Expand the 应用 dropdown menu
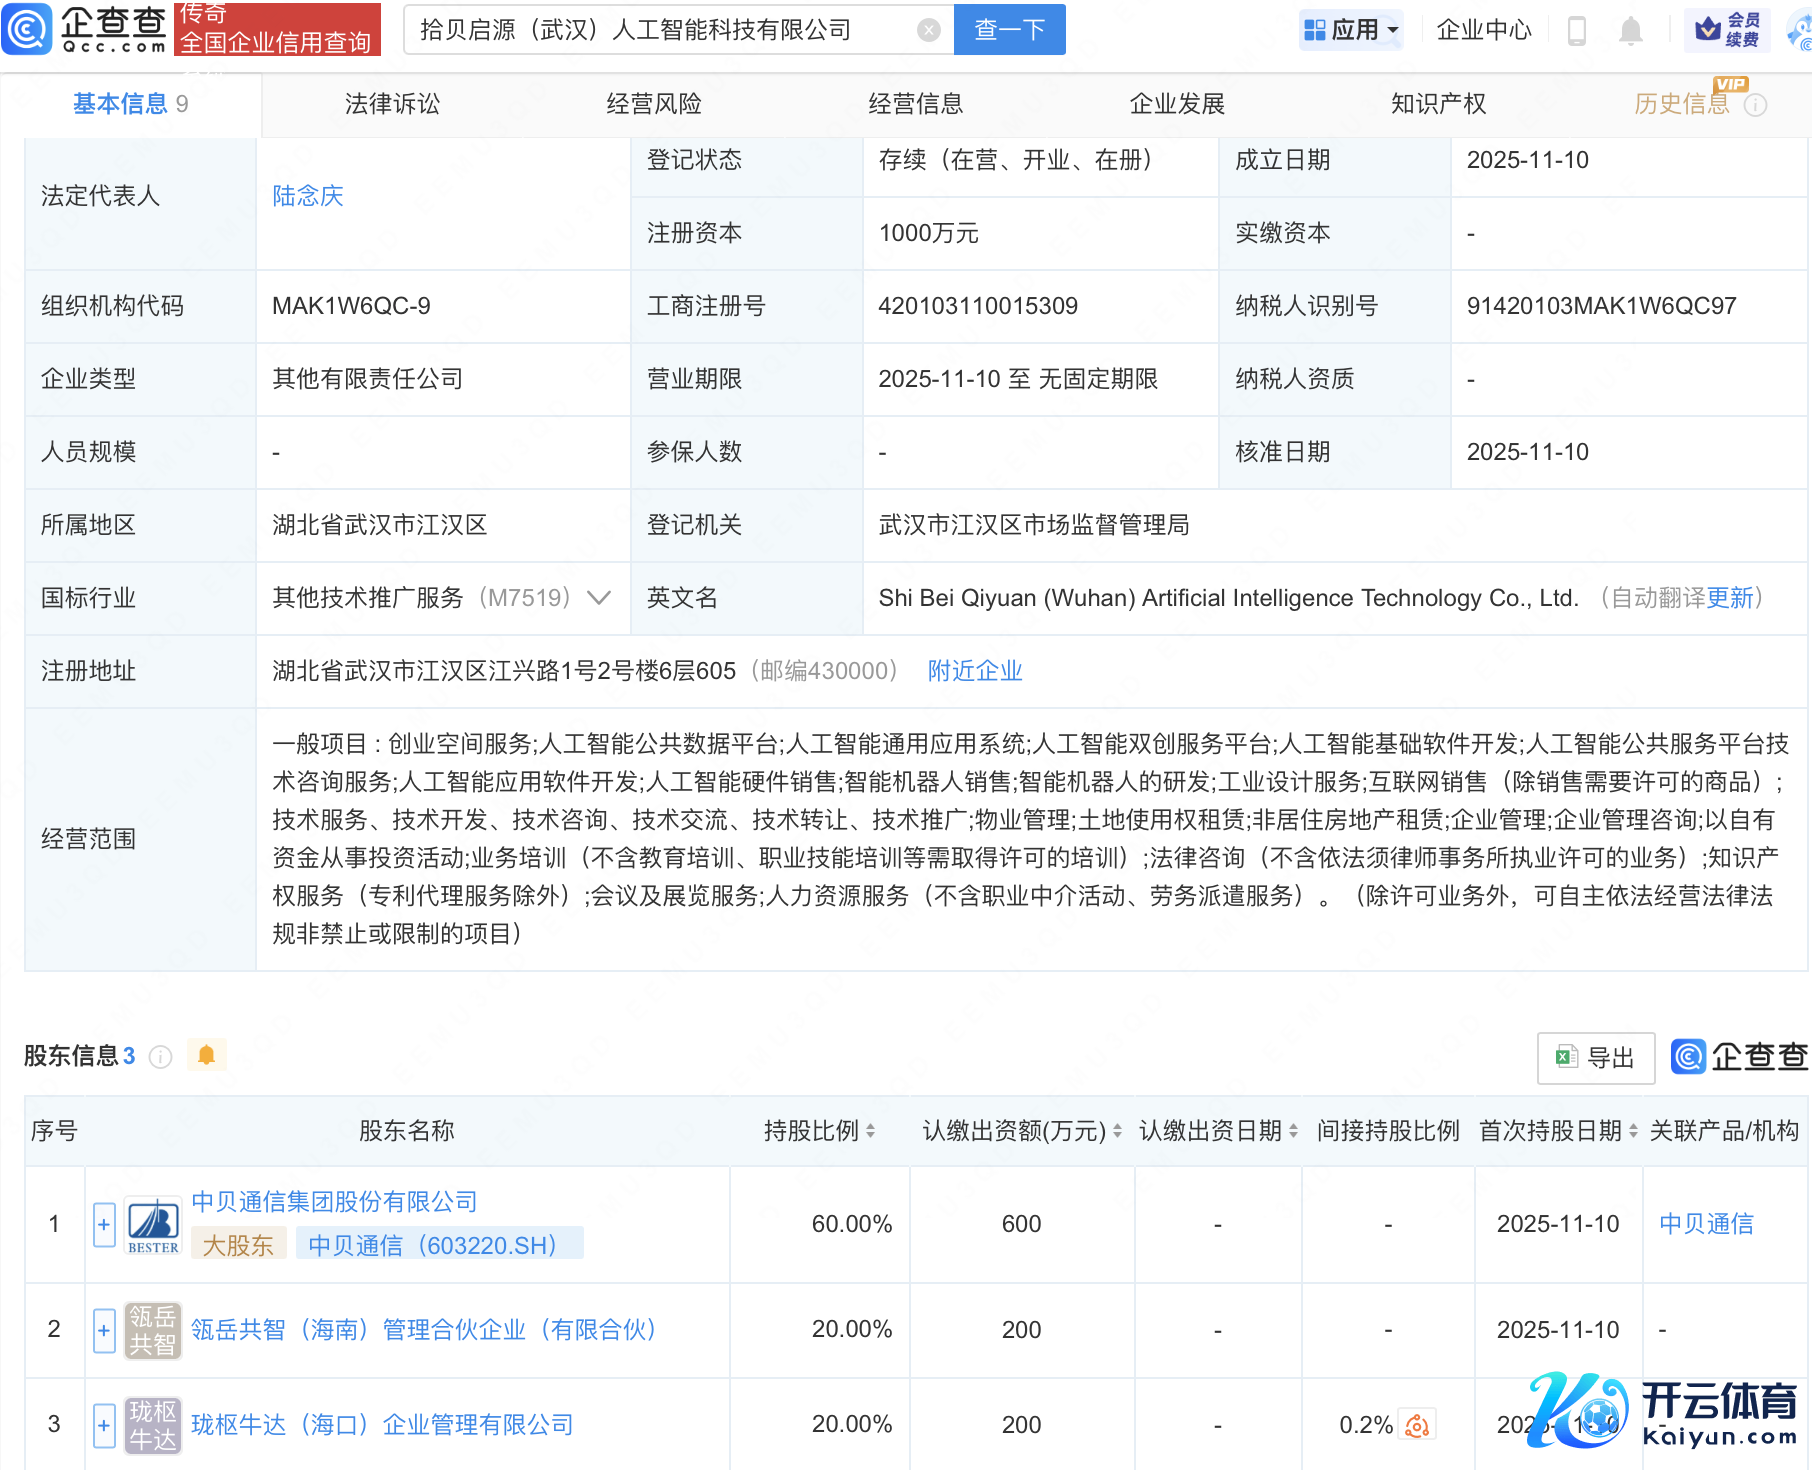Viewport: 1812px width, 1470px height. tap(1351, 30)
